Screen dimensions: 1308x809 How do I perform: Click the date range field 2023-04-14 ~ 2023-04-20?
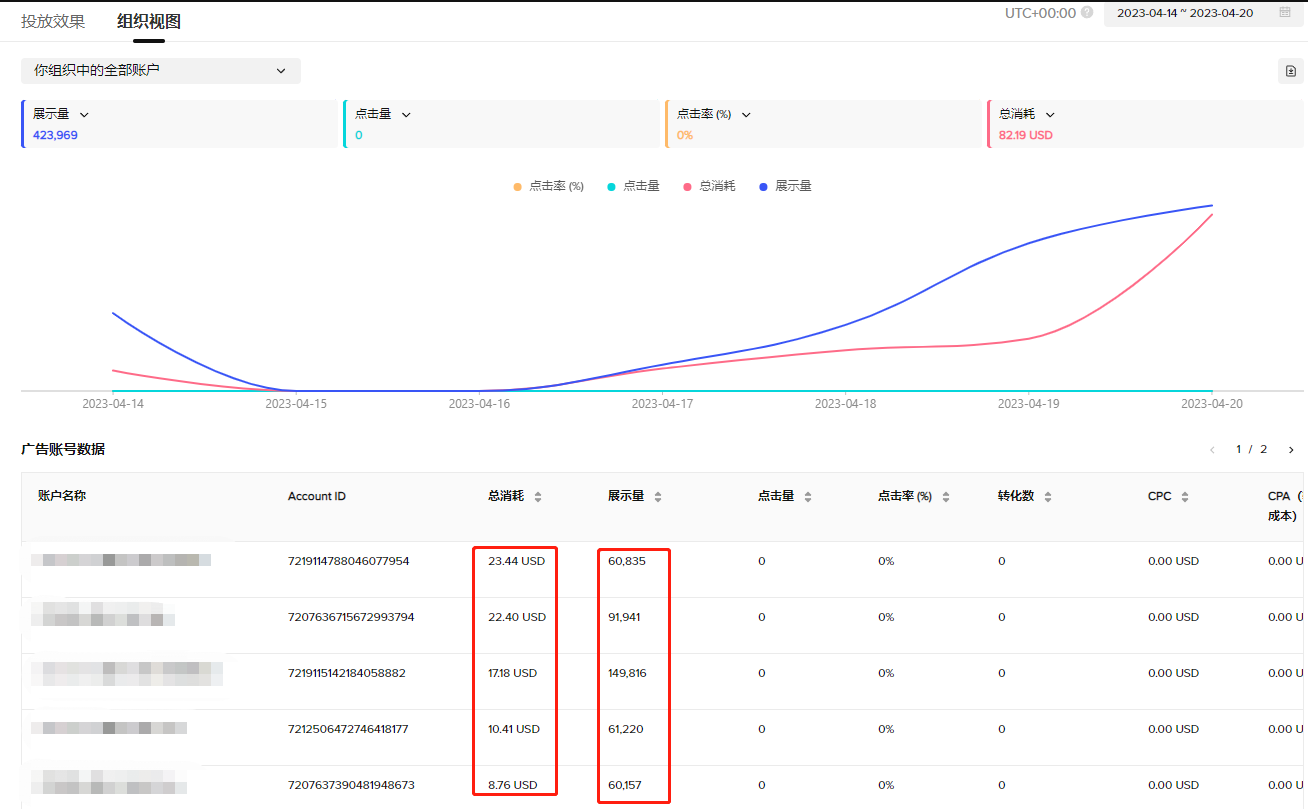tap(1184, 13)
